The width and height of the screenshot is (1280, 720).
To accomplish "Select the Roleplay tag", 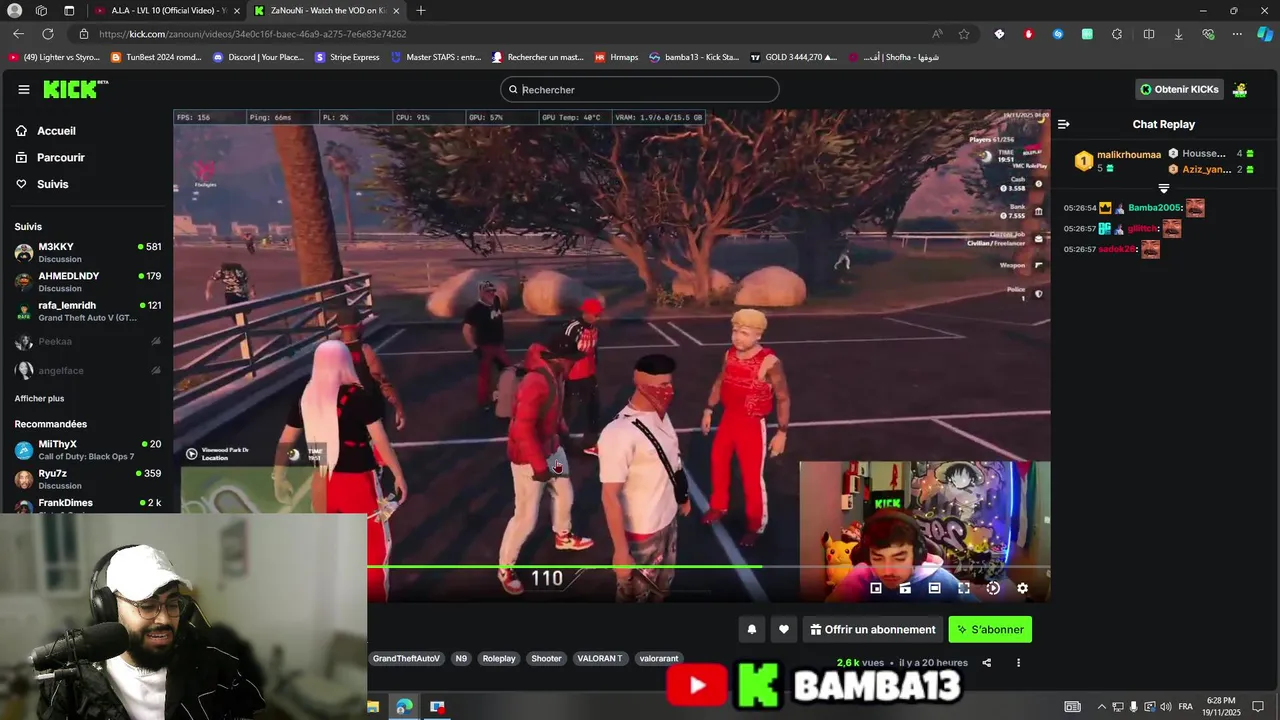I will (499, 658).
